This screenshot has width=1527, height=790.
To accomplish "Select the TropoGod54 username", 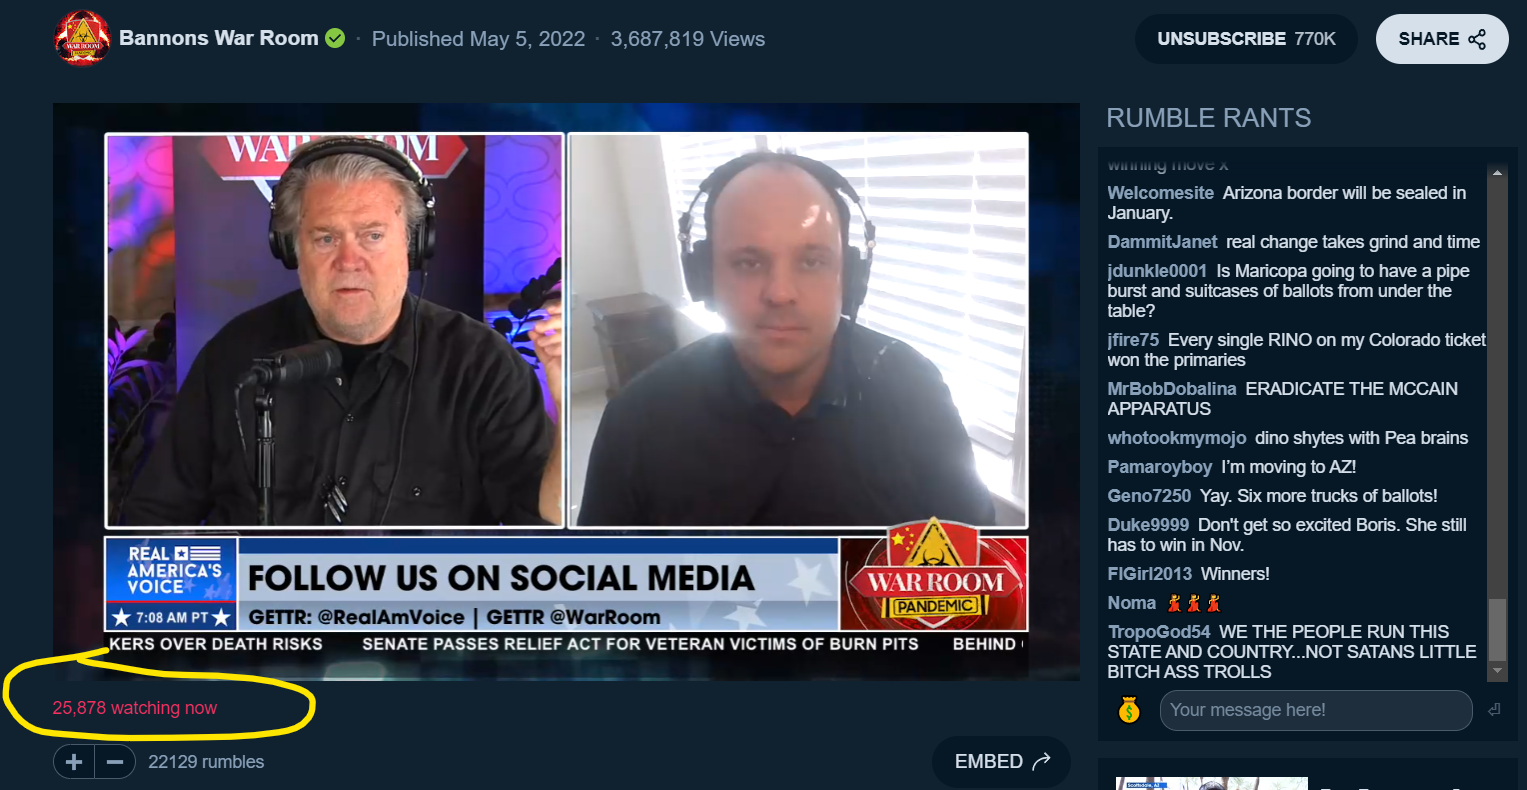I will click(x=1159, y=632).
